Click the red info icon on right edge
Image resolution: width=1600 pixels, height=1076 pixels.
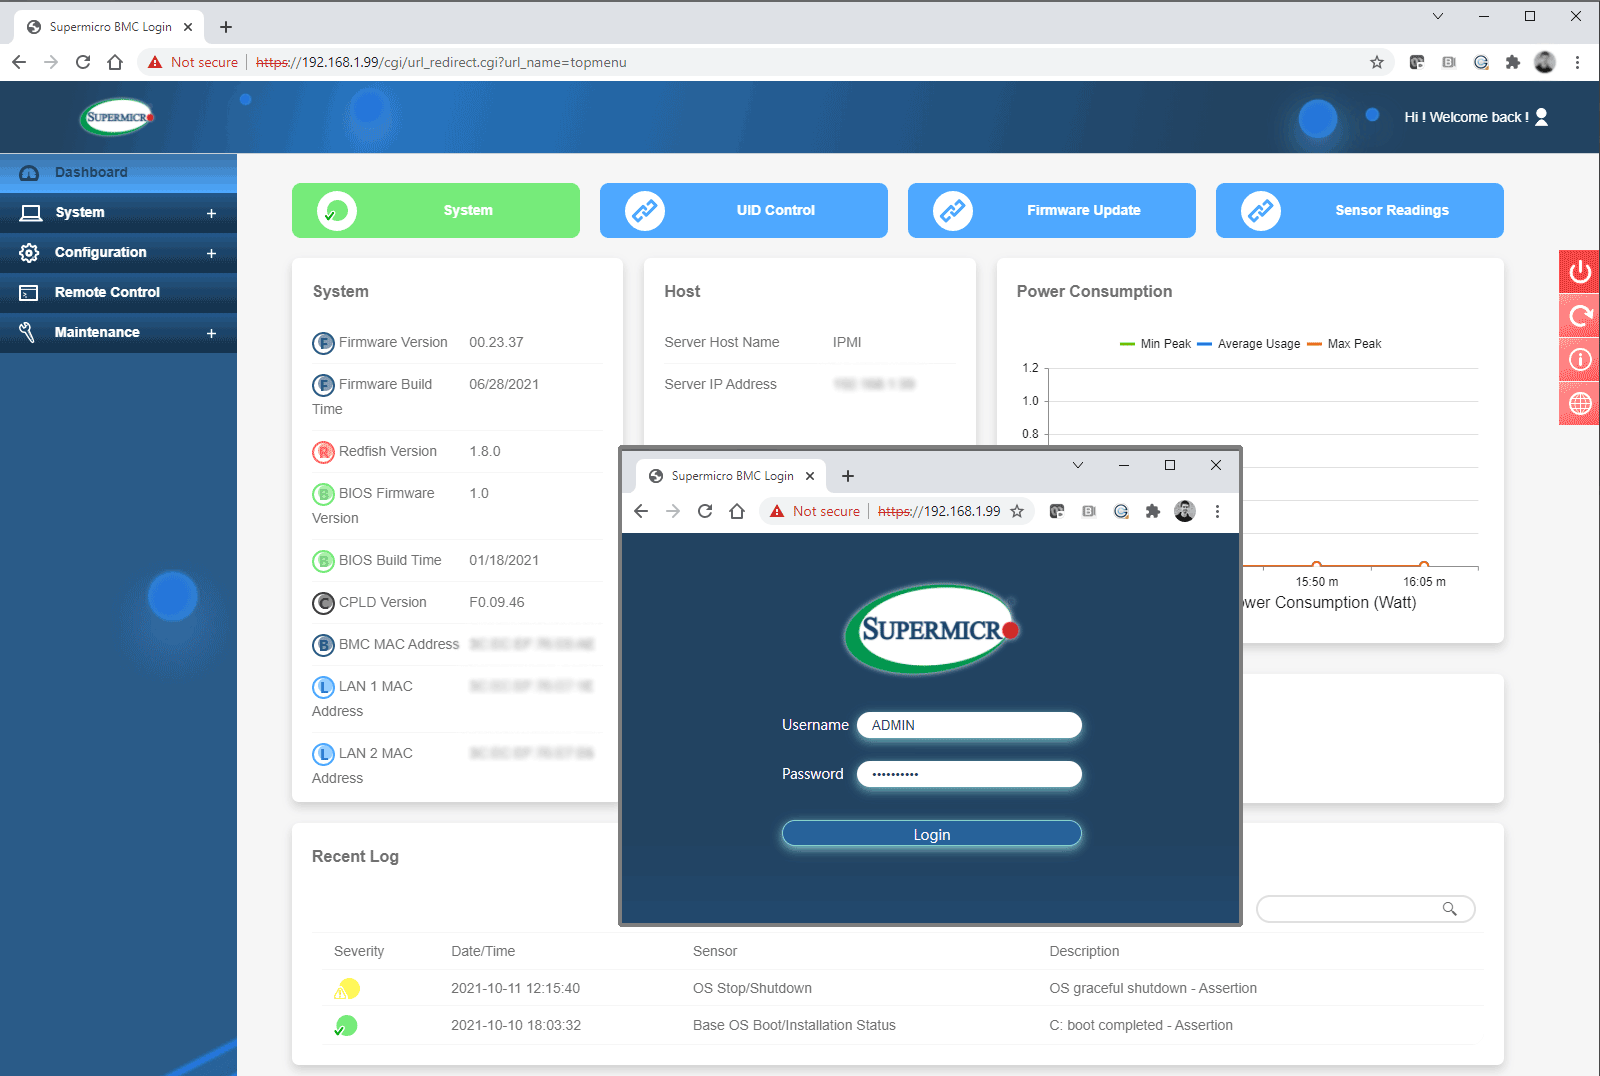pos(1580,360)
